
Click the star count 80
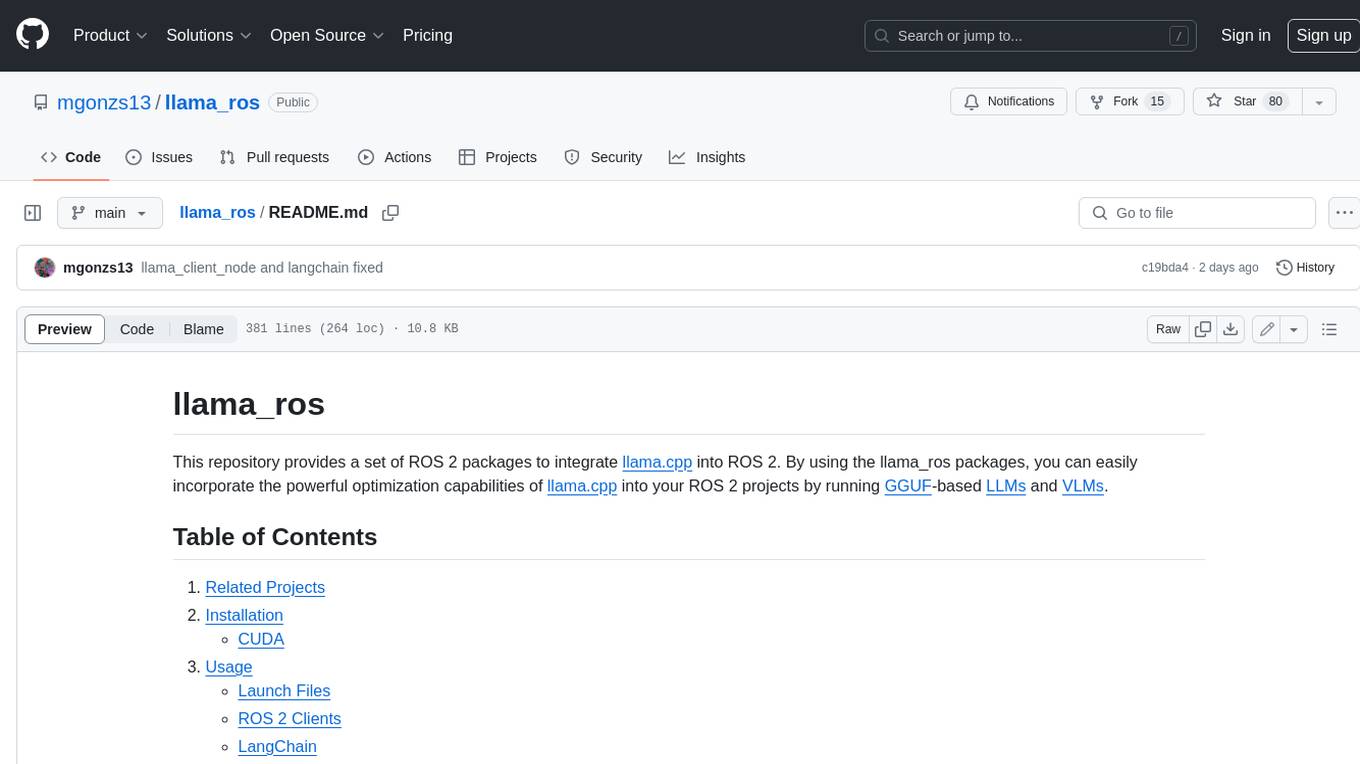(1275, 102)
